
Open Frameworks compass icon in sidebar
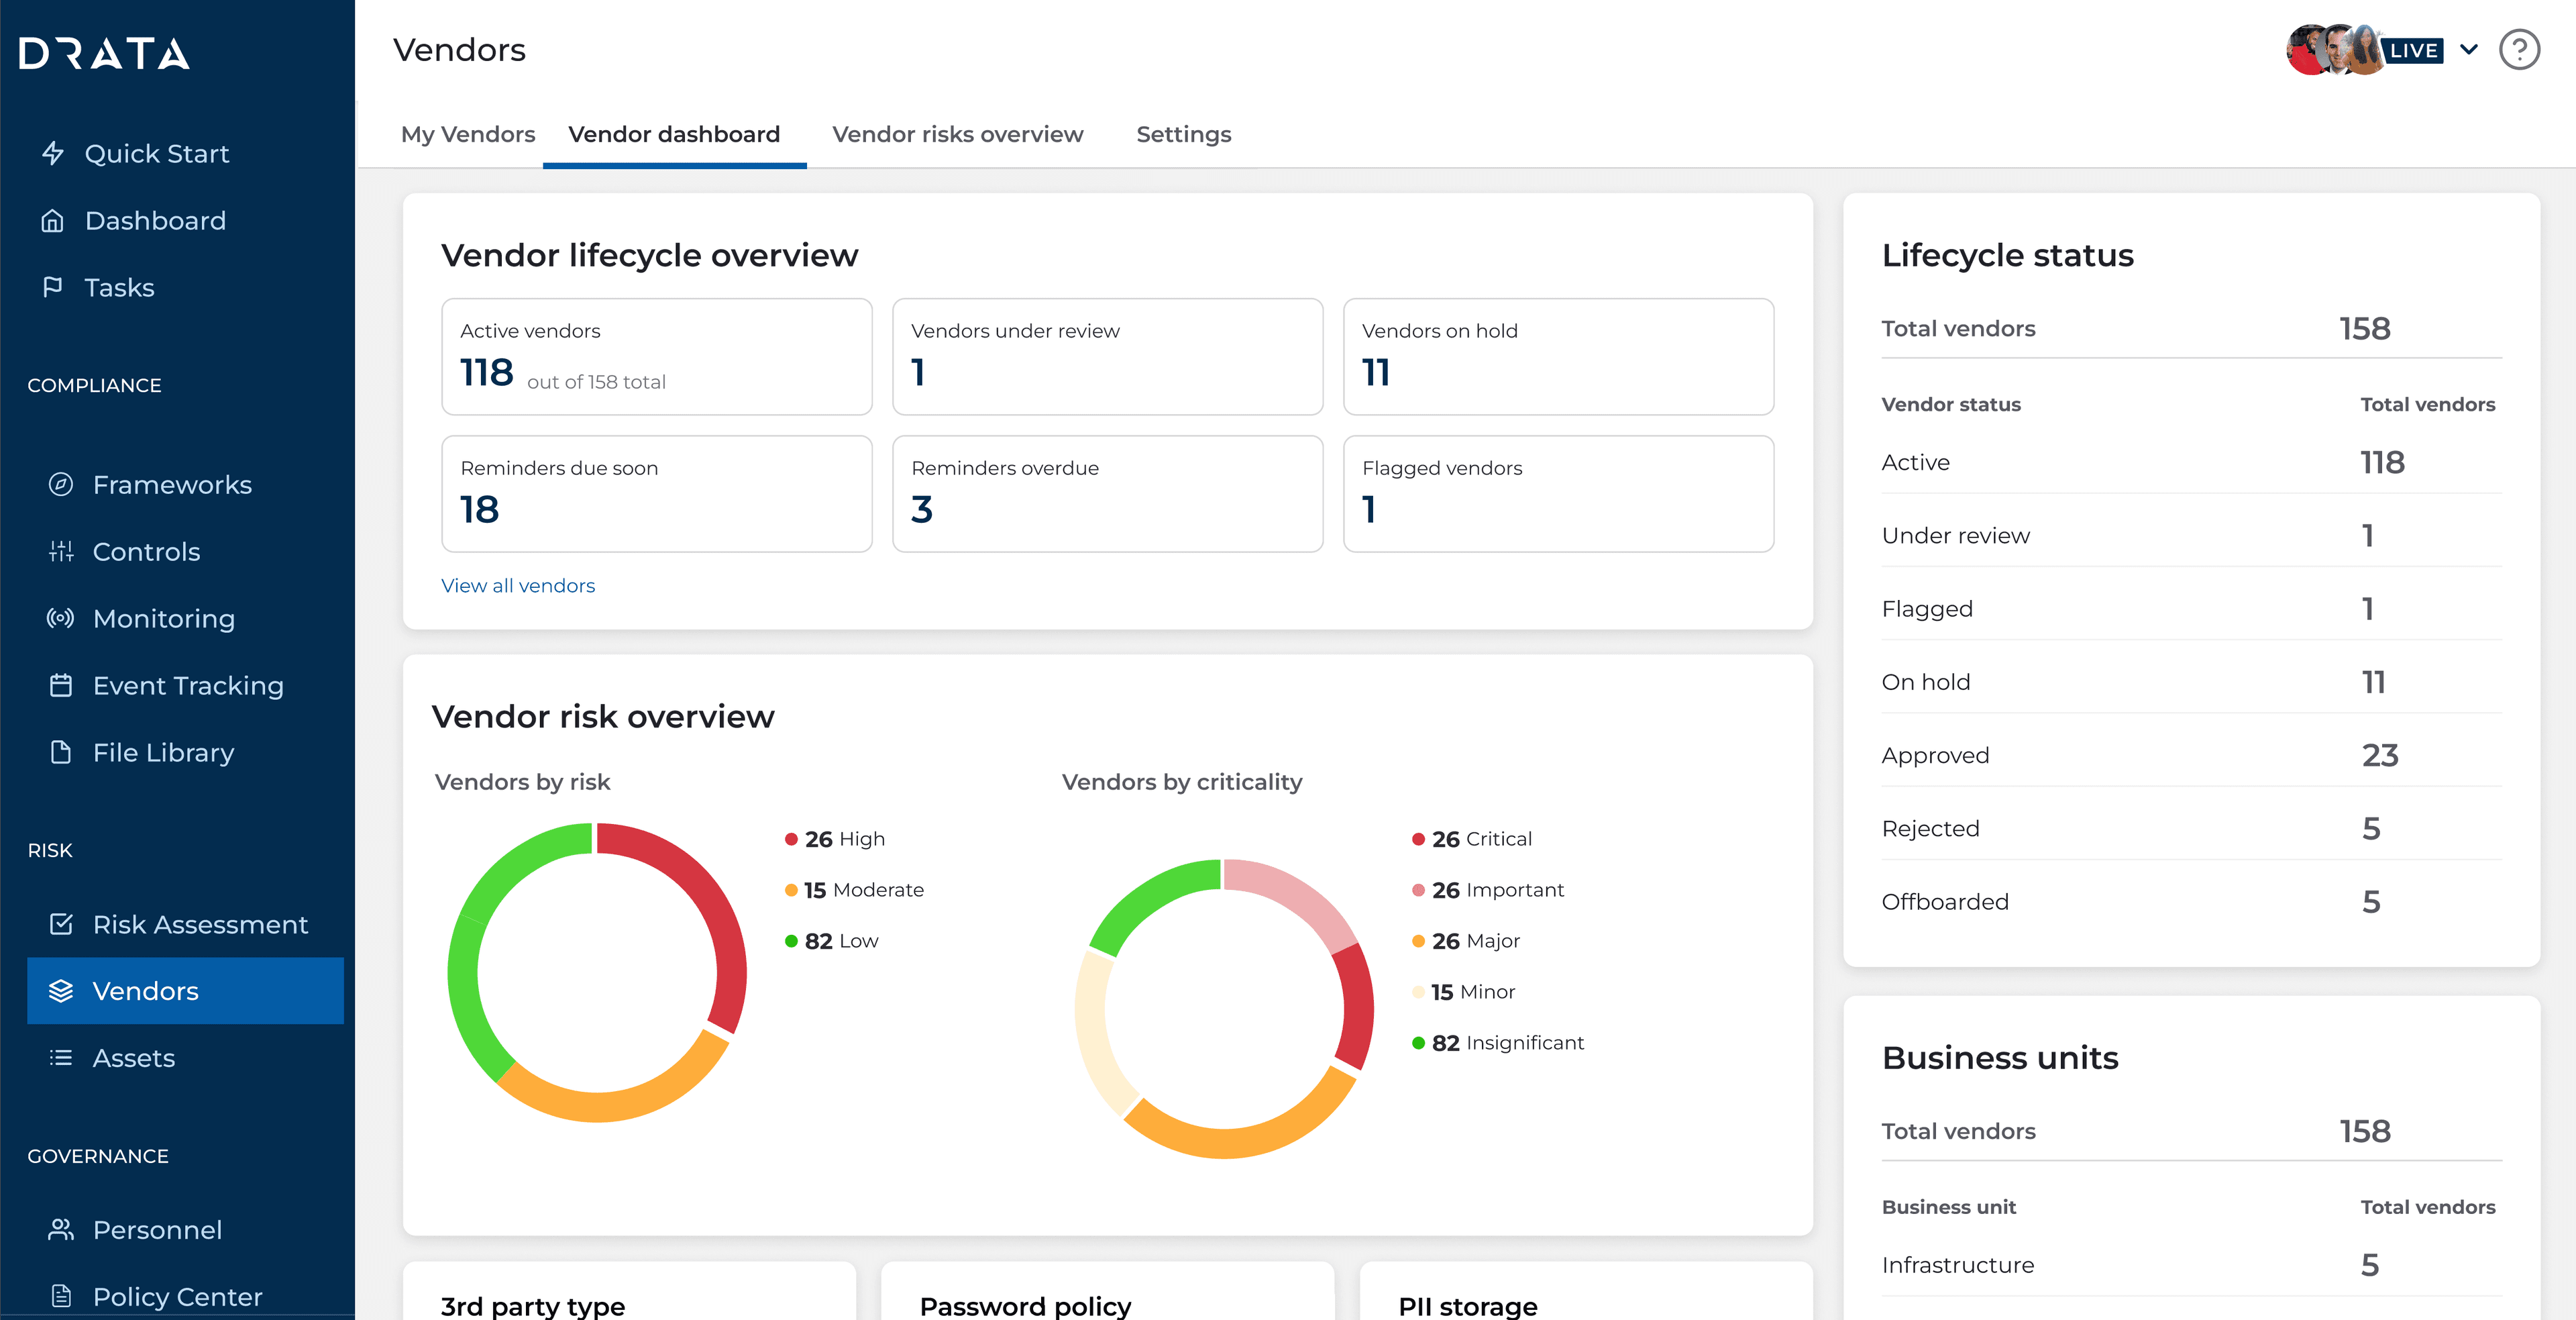click(61, 484)
